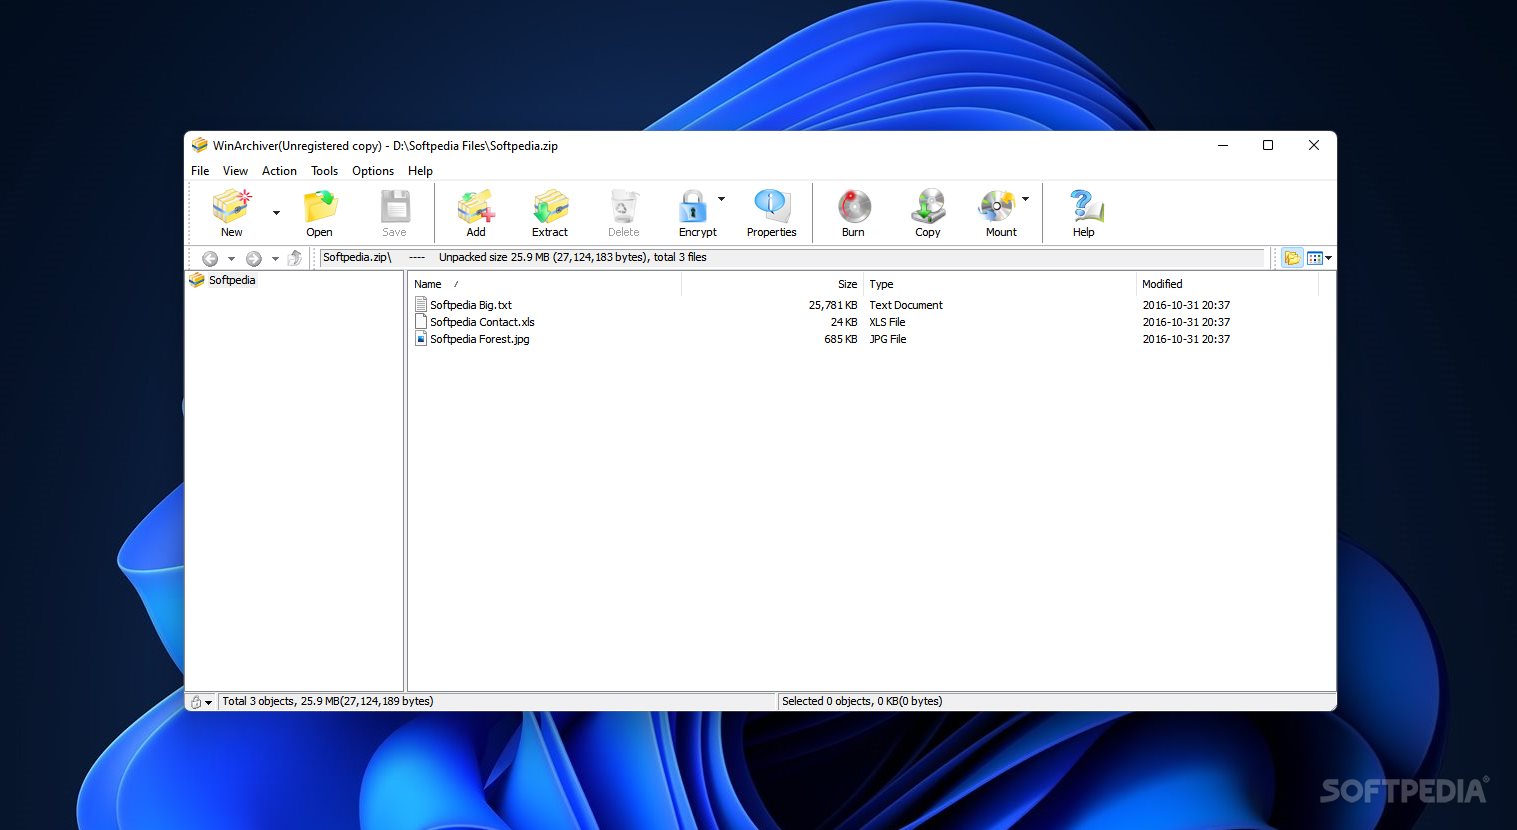
Task: Sort by the Type column header
Action: point(1000,284)
